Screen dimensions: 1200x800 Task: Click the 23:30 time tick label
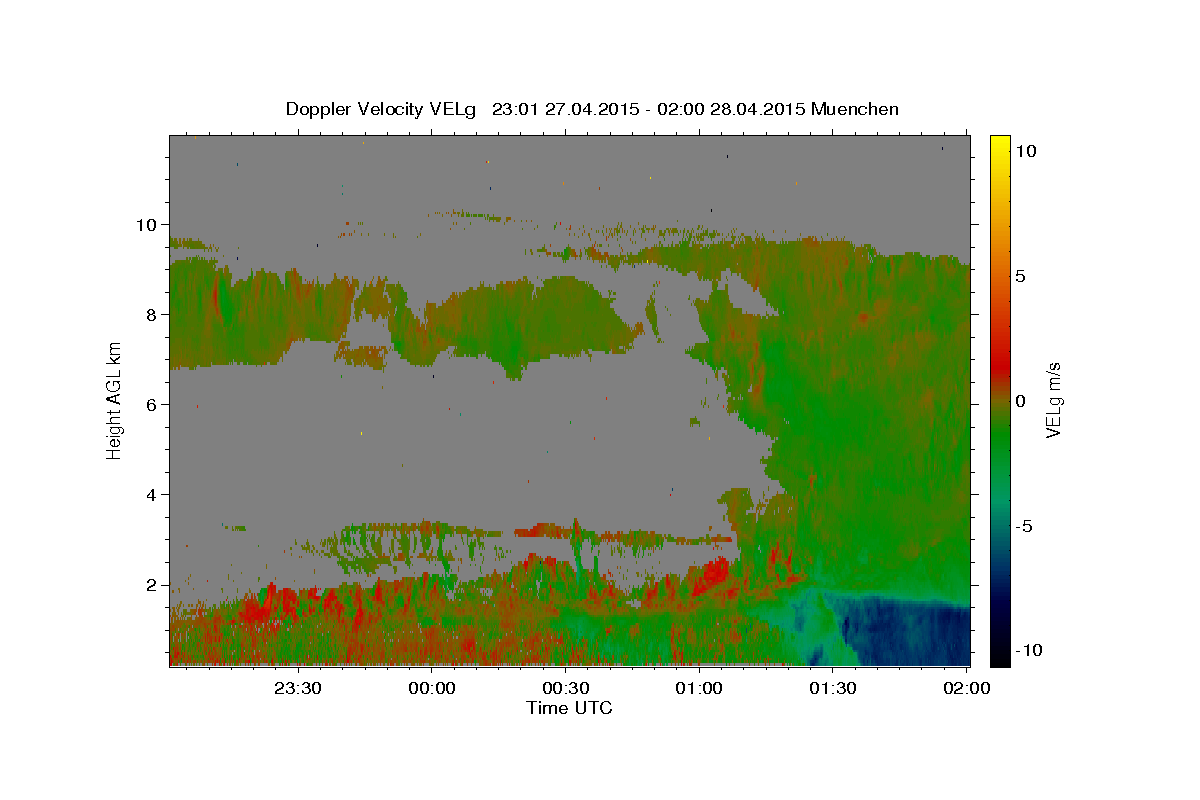tap(298, 688)
